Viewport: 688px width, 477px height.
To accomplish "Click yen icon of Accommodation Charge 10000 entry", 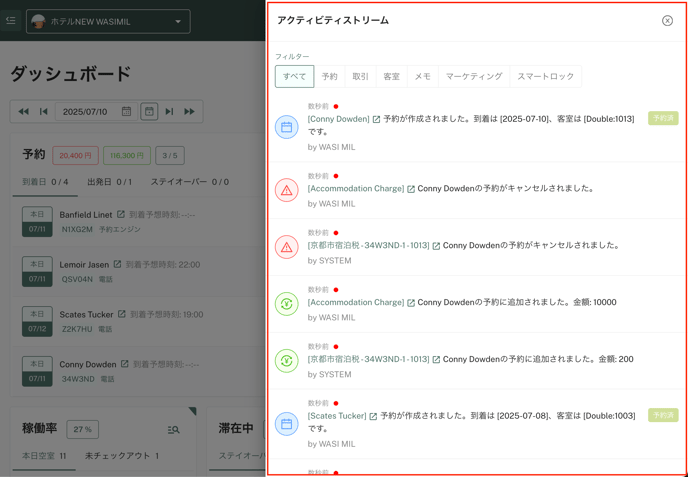I will (287, 304).
